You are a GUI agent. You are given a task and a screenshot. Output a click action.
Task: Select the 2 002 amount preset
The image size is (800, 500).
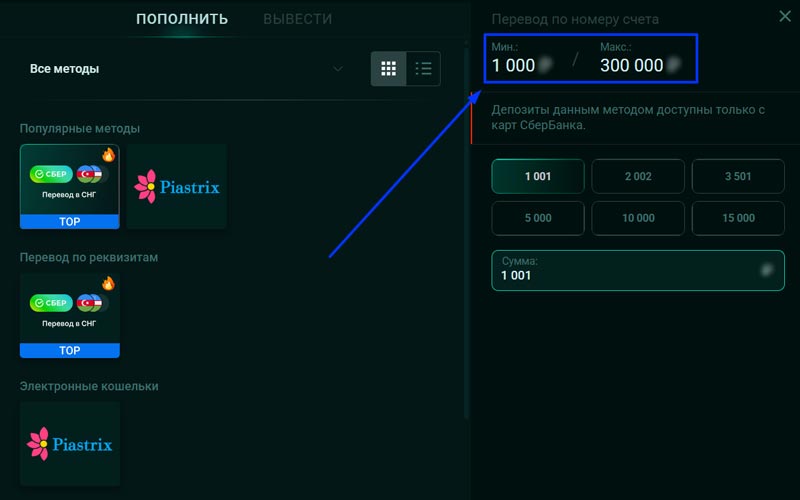click(x=638, y=176)
